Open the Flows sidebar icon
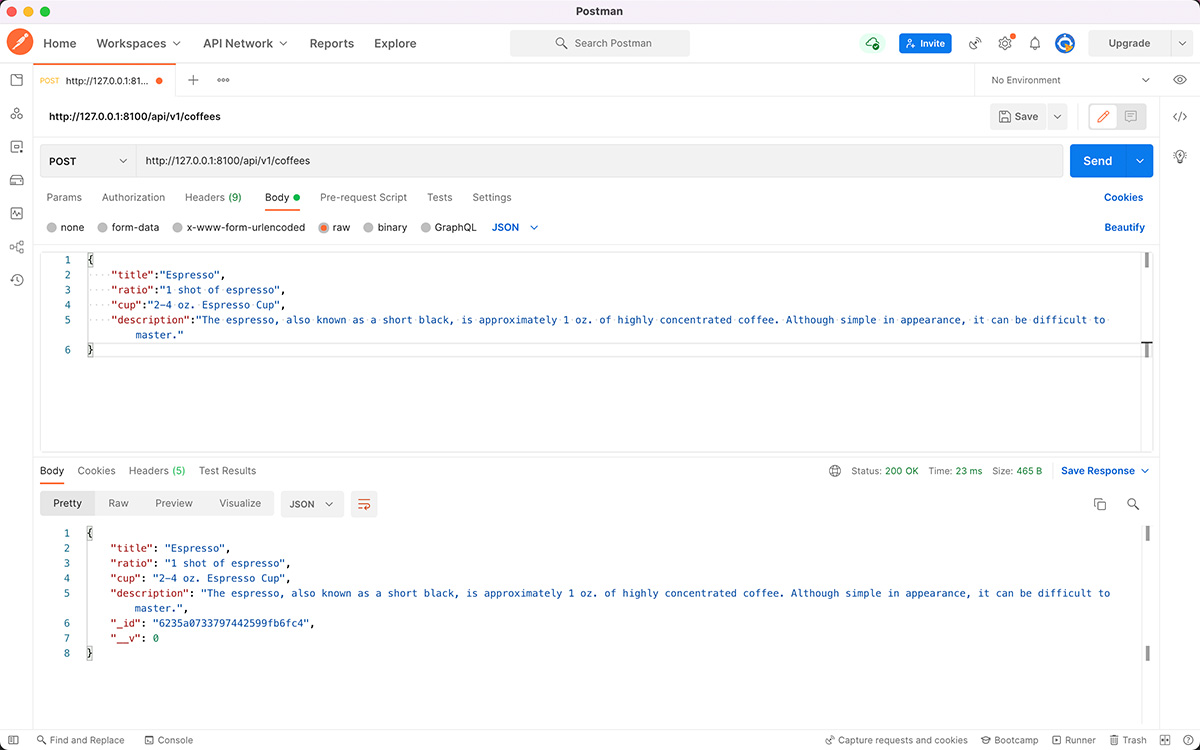The width and height of the screenshot is (1200, 750). tap(16, 247)
